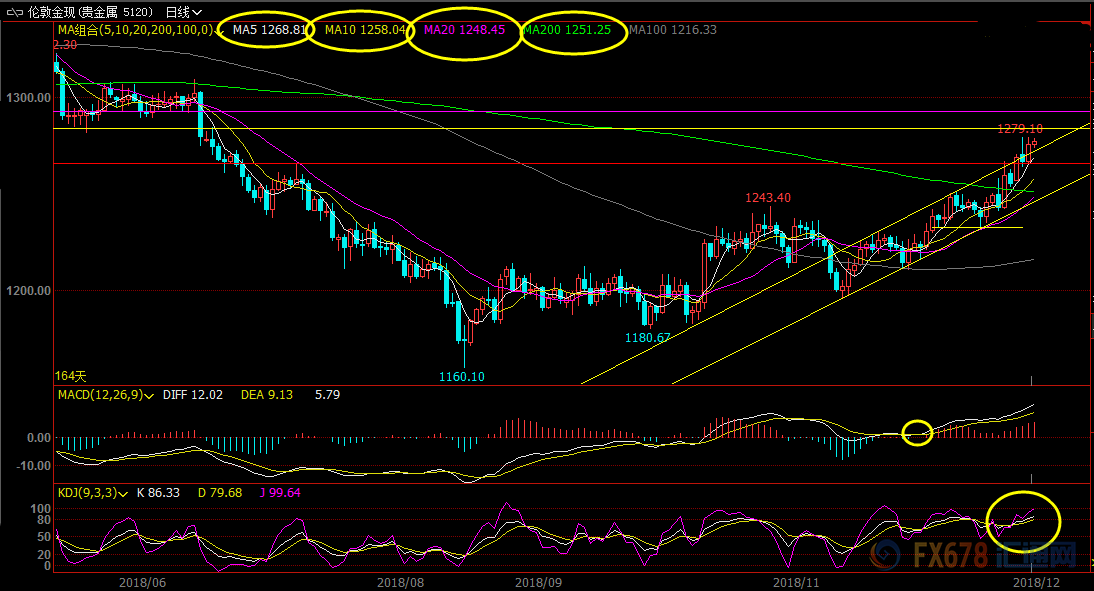1094x591 pixels.
Task: Select the DEA 9.13 reading
Action: click(x=267, y=395)
